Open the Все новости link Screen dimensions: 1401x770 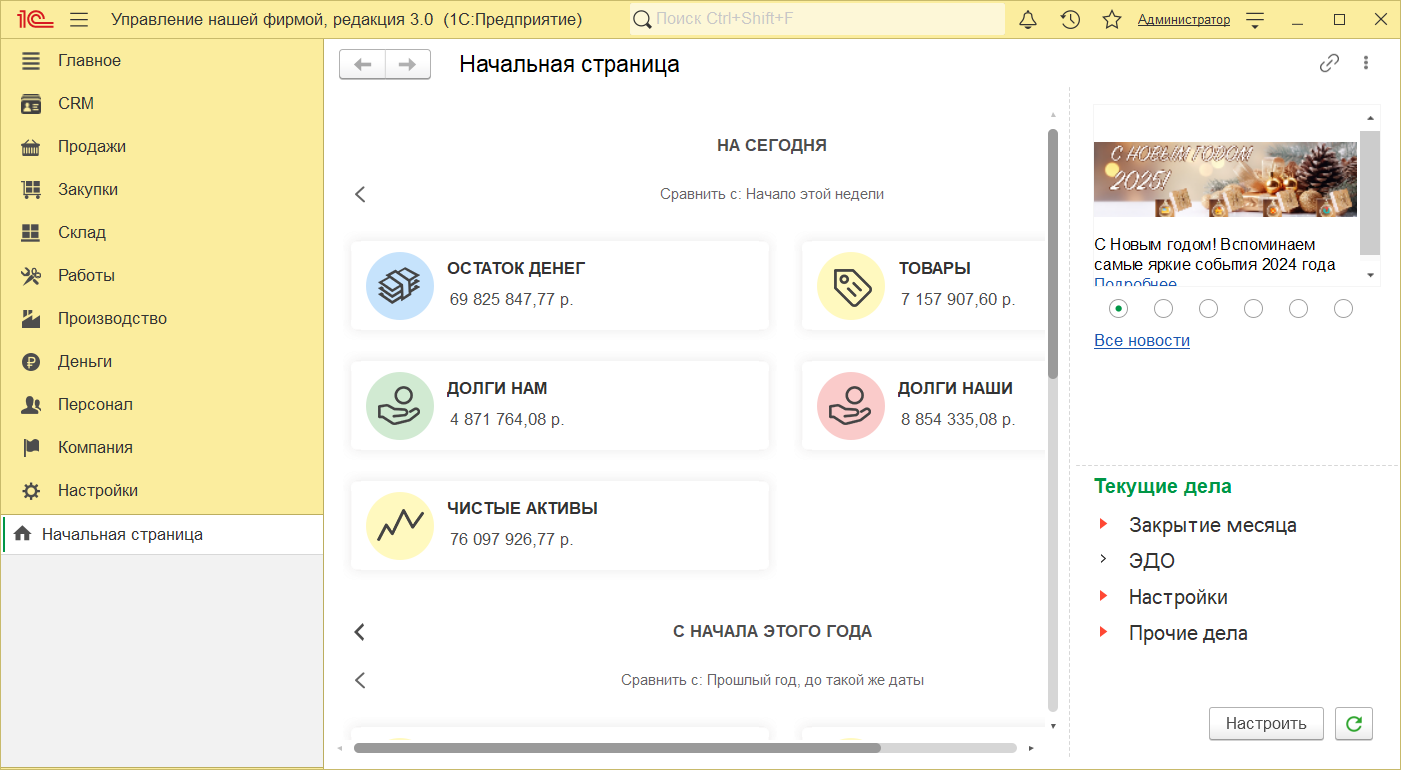tap(1142, 340)
